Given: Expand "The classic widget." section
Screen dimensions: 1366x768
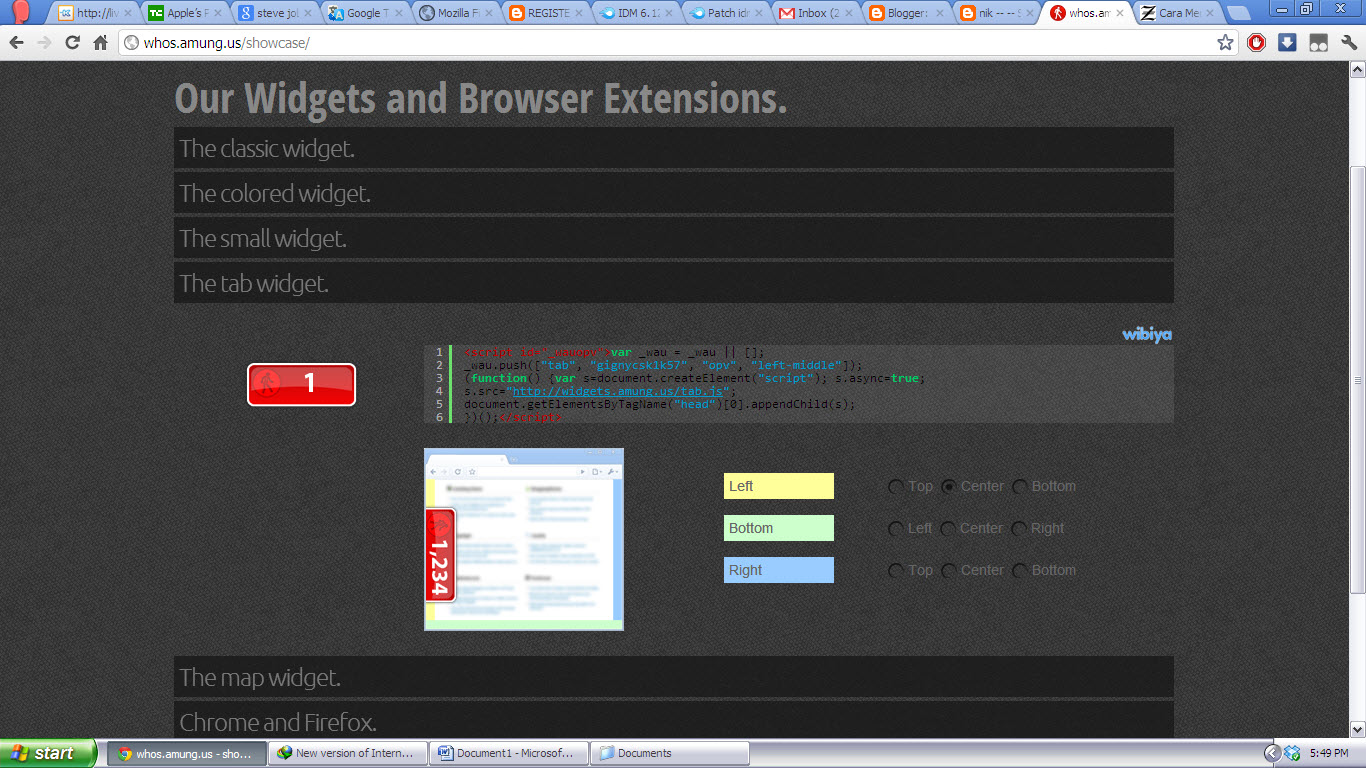Looking at the screenshot, I should [x=673, y=148].
